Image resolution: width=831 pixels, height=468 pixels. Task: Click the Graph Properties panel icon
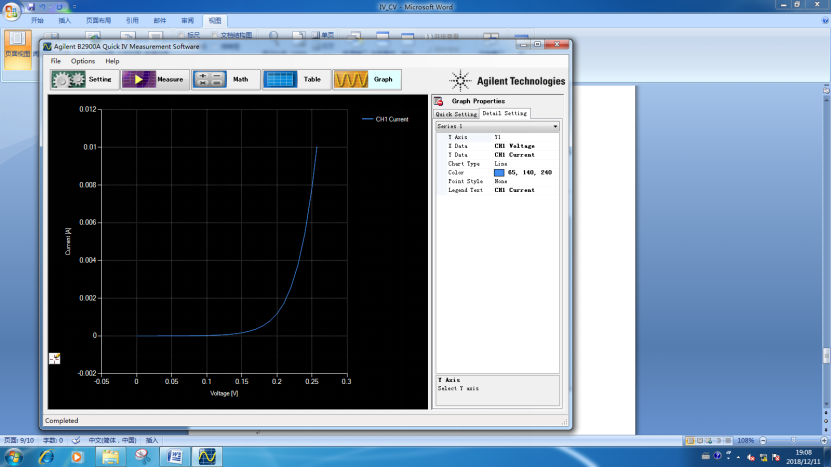click(x=439, y=101)
